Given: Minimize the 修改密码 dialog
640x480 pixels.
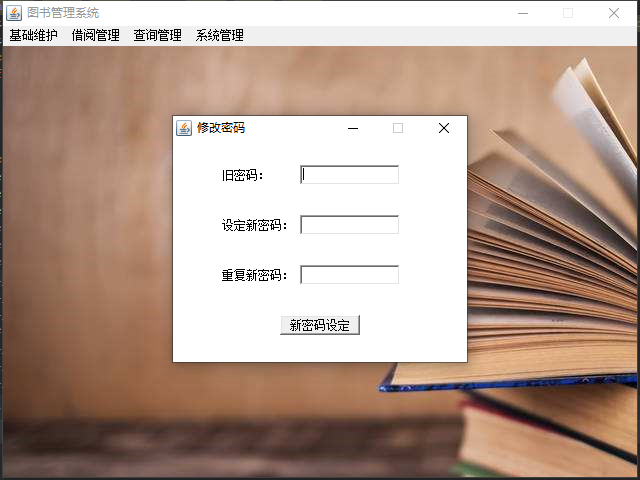Looking at the screenshot, I should click(x=353, y=128).
